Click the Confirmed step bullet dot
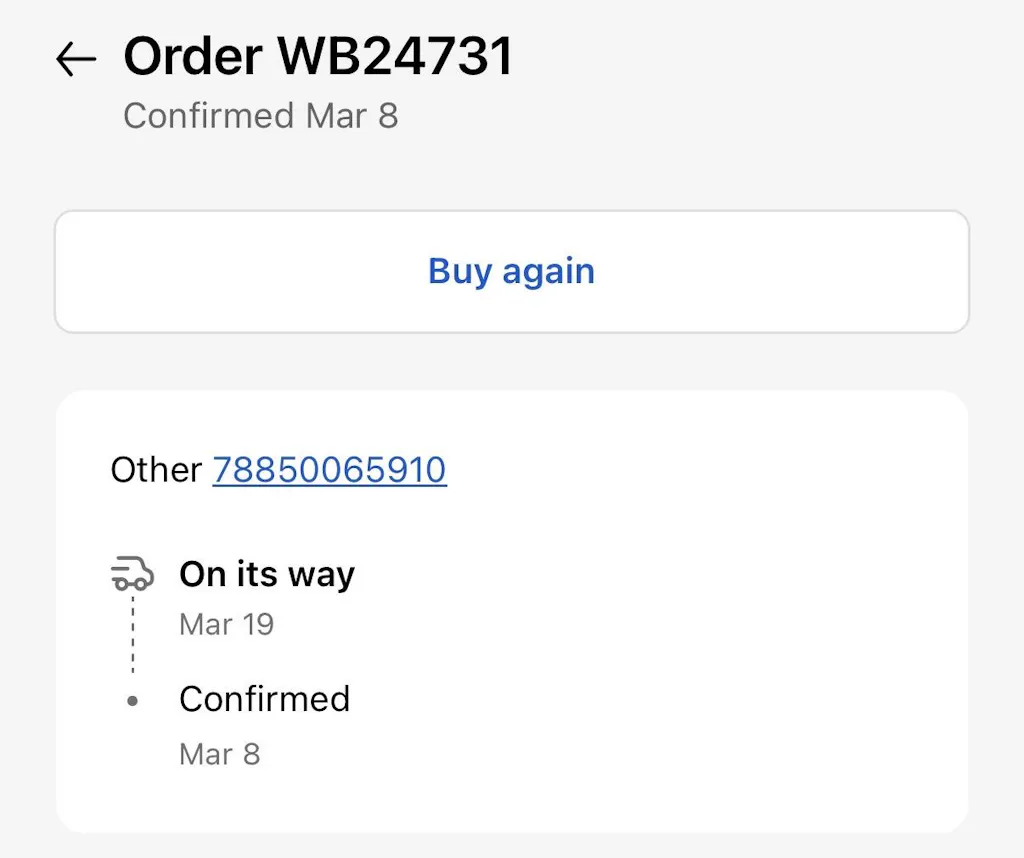Viewport: 1024px width, 858px height. 132,701
